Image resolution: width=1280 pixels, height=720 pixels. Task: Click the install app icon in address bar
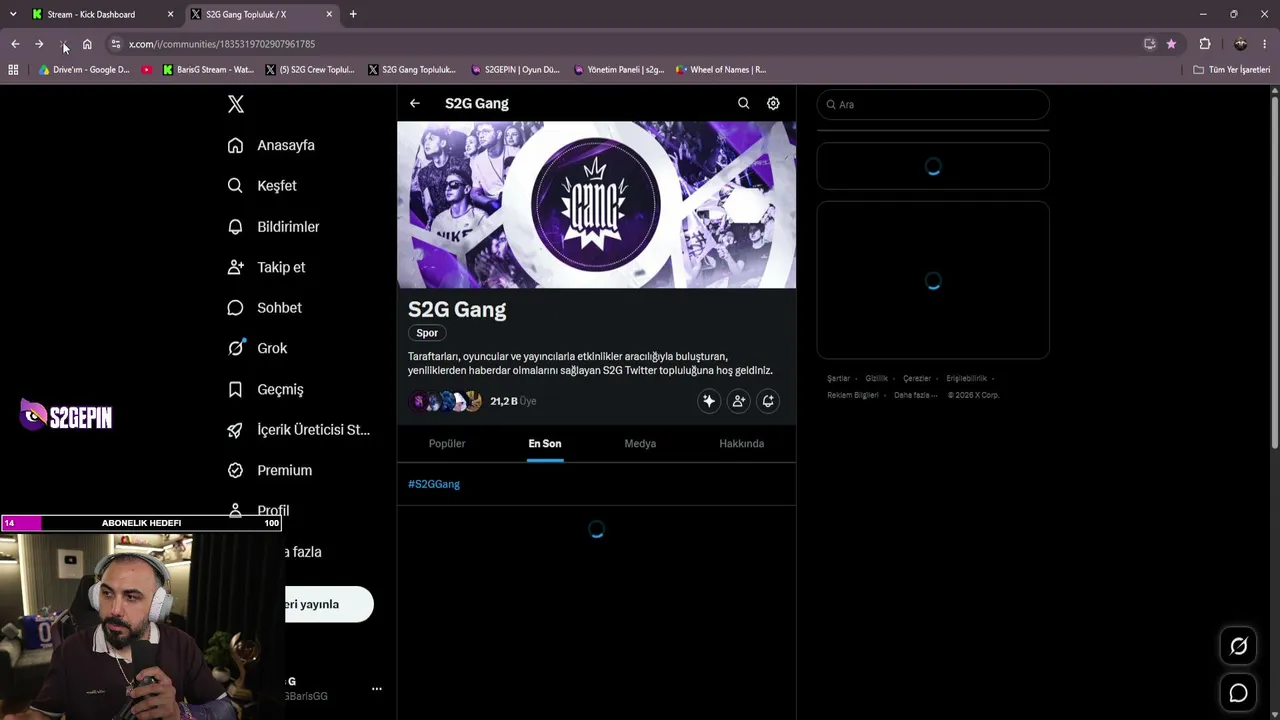click(1150, 44)
